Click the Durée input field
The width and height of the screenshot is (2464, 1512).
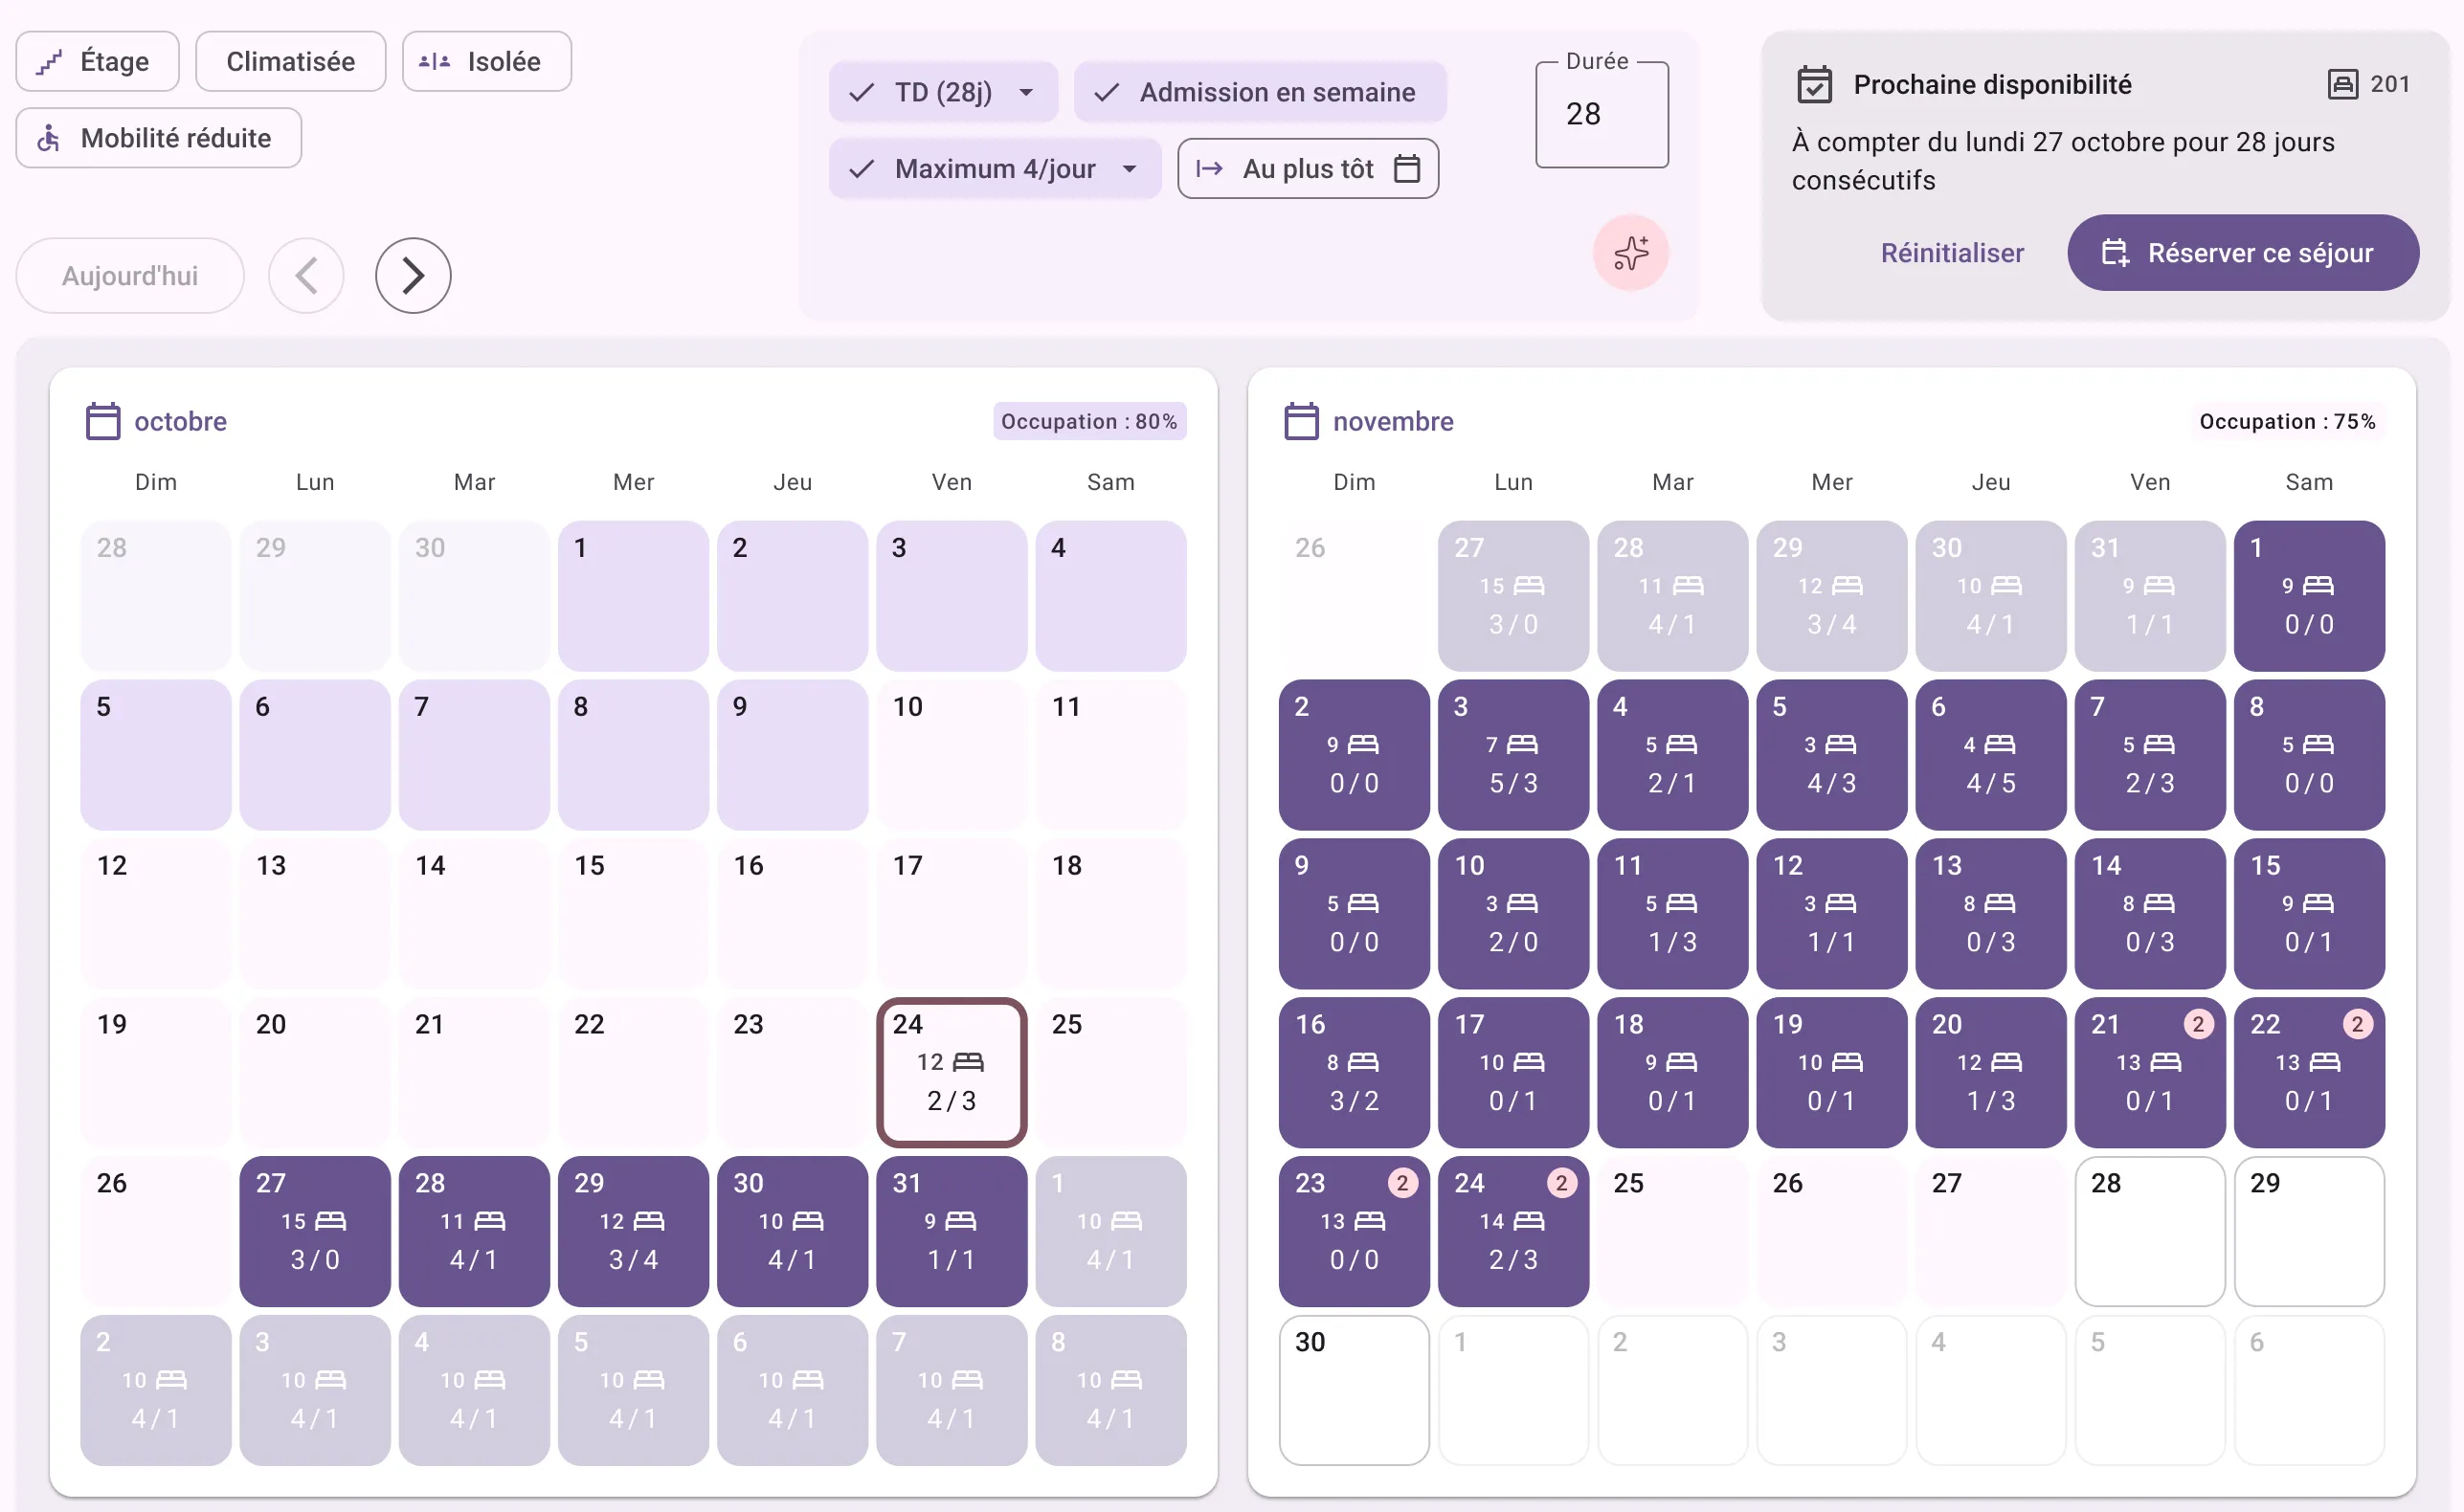click(1602, 115)
